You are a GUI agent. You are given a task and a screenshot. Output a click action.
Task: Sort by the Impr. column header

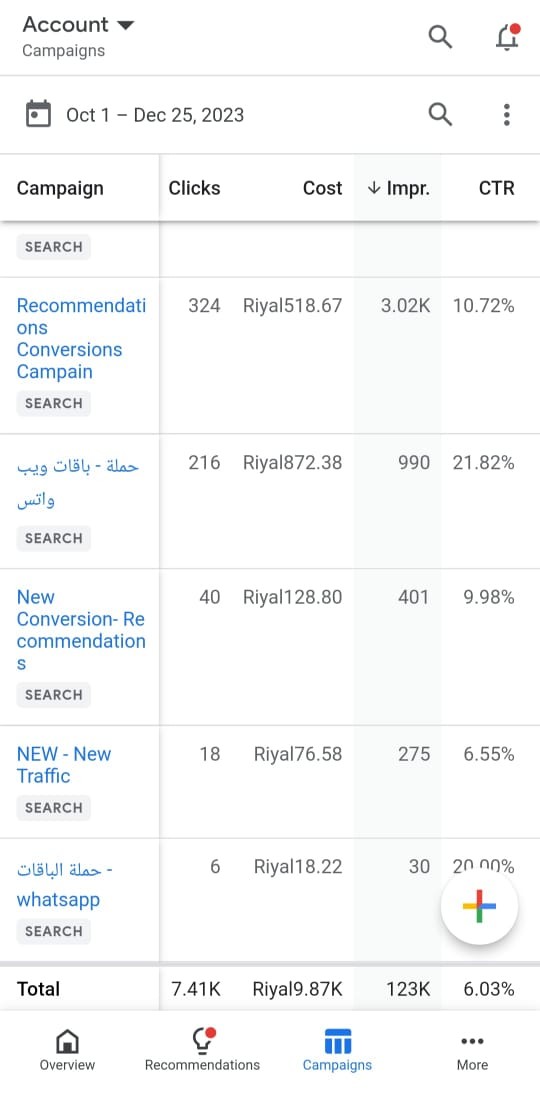point(398,188)
